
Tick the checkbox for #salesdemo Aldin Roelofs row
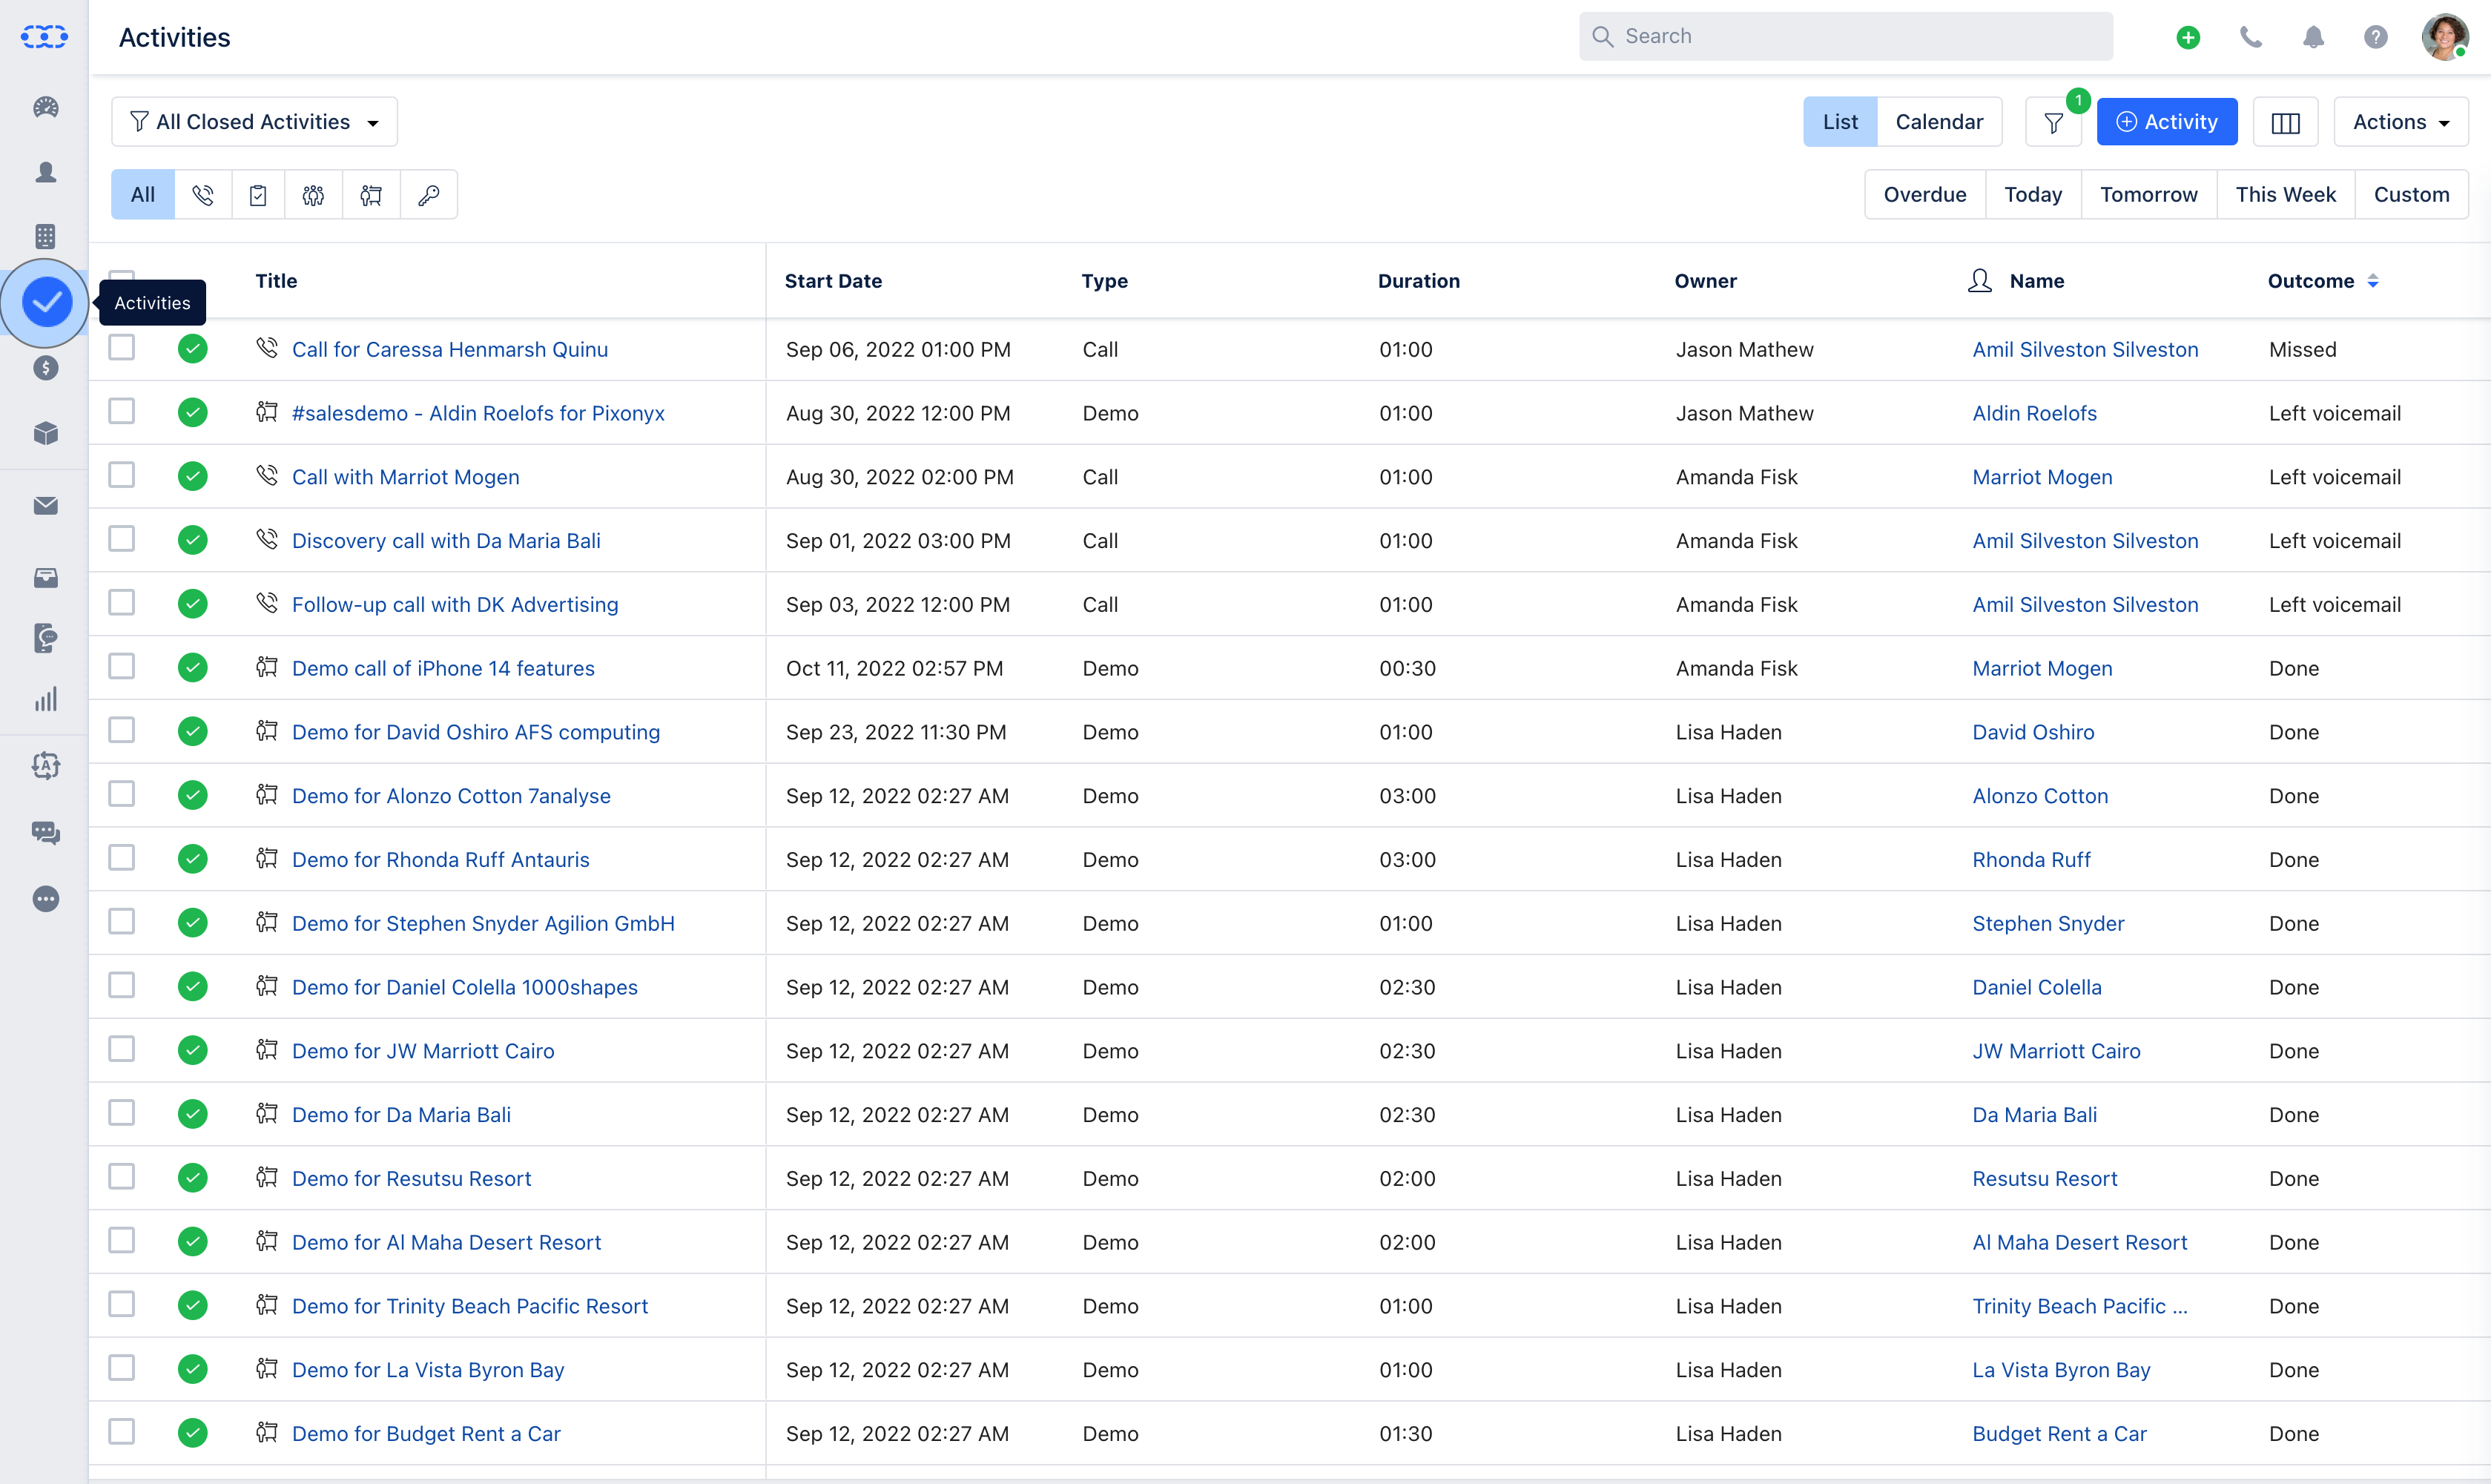[122, 411]
